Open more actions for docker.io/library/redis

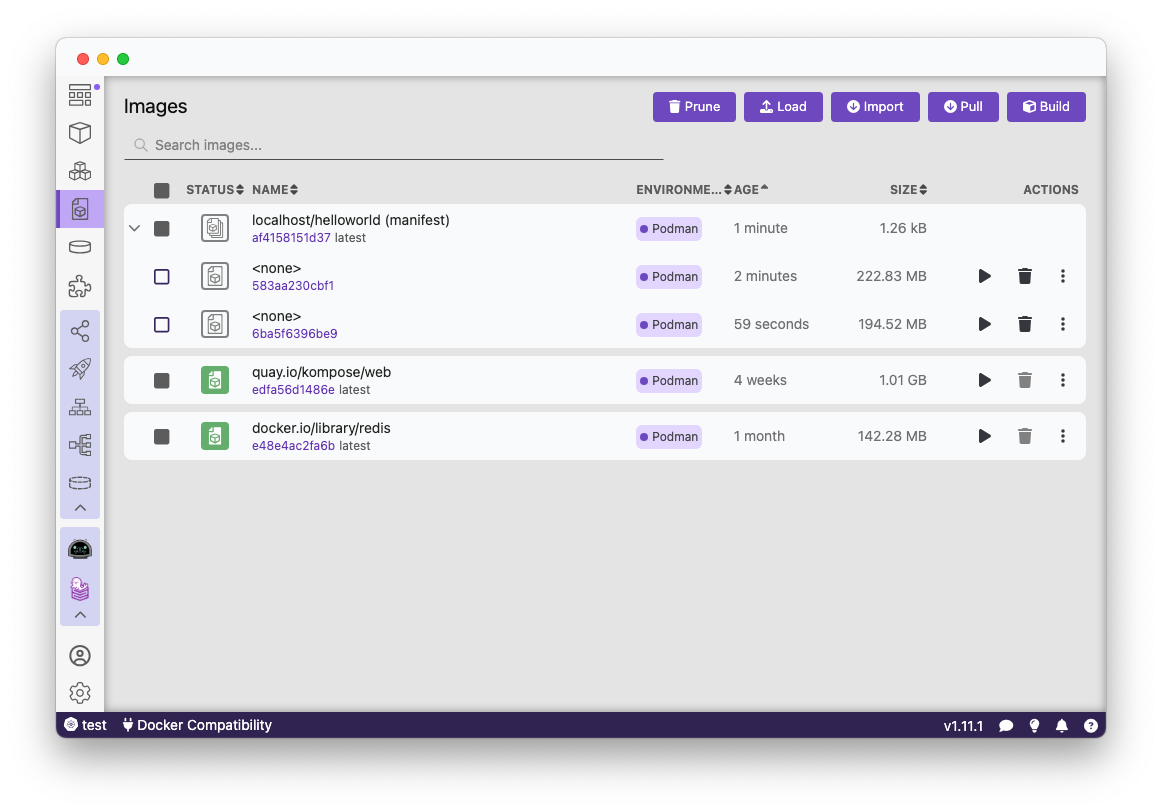click(1062, 436)
